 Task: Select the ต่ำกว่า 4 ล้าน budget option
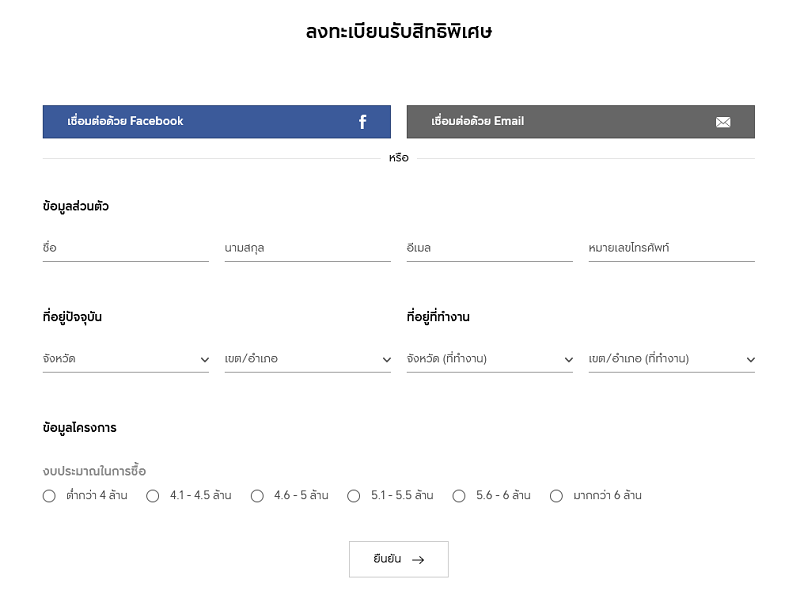click(x=49, y=496)
